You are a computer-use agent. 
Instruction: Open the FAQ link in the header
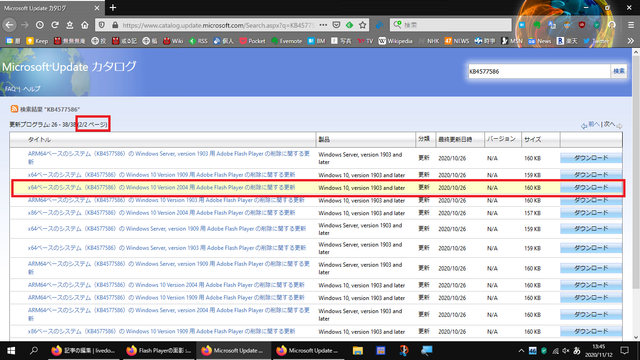pos(11,89)
